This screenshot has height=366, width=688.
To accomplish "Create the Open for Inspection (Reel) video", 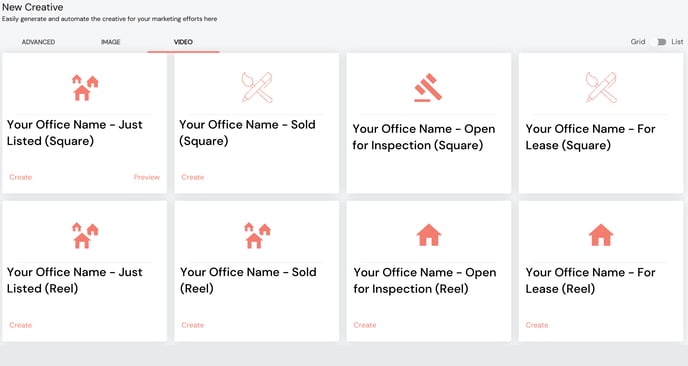I will 365,325.
